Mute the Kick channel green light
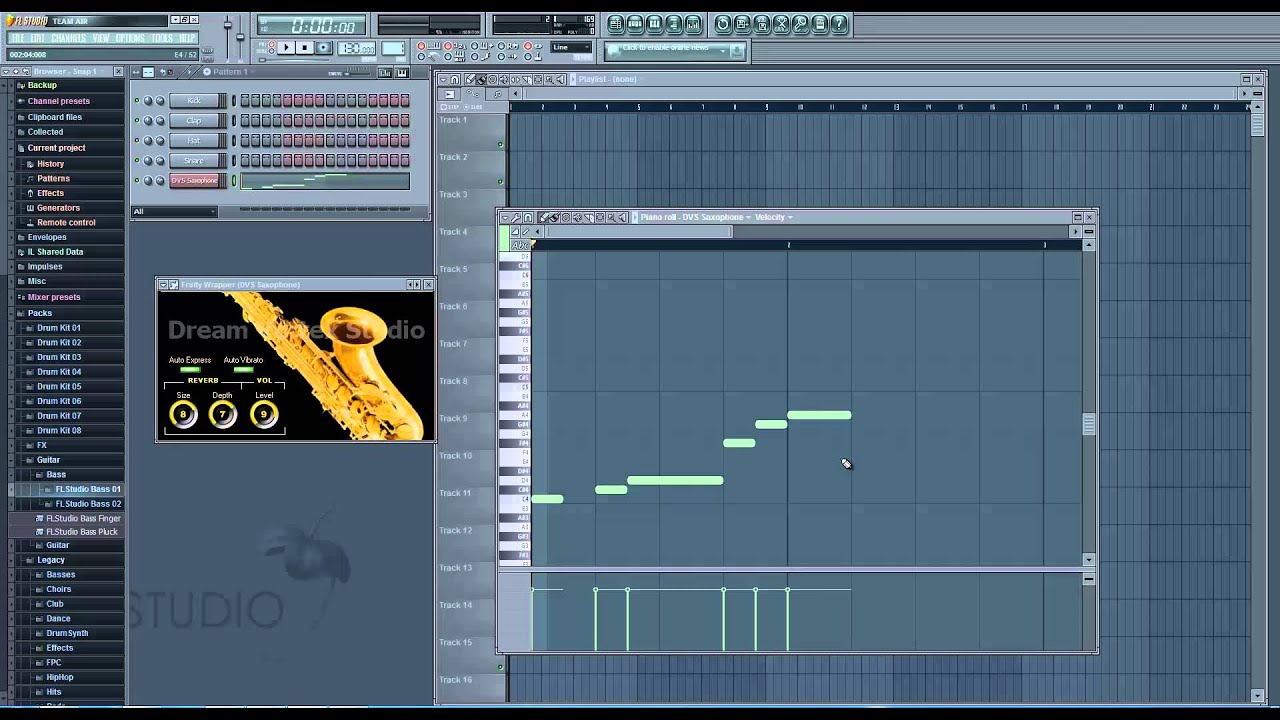 pyautogui.click(x=137, y=100)
